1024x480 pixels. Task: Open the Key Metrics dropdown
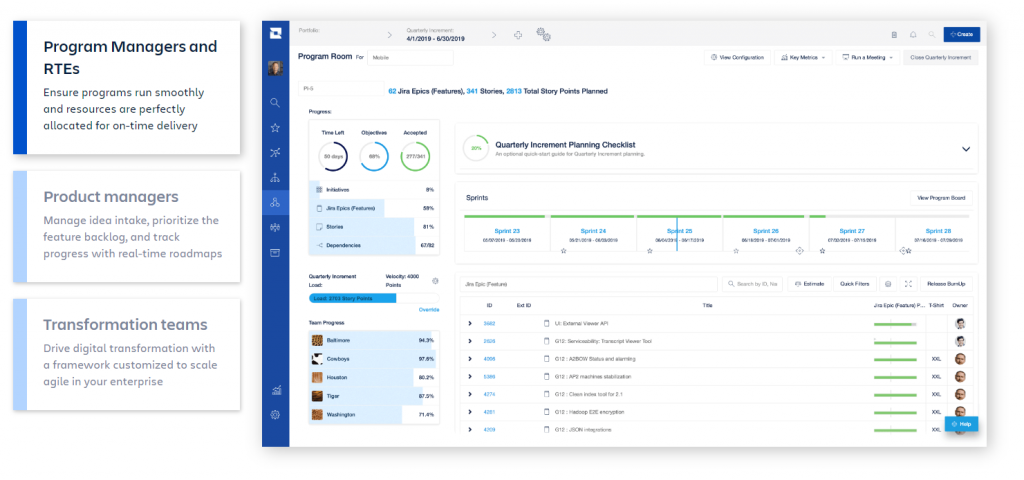(x=803, y=58)
